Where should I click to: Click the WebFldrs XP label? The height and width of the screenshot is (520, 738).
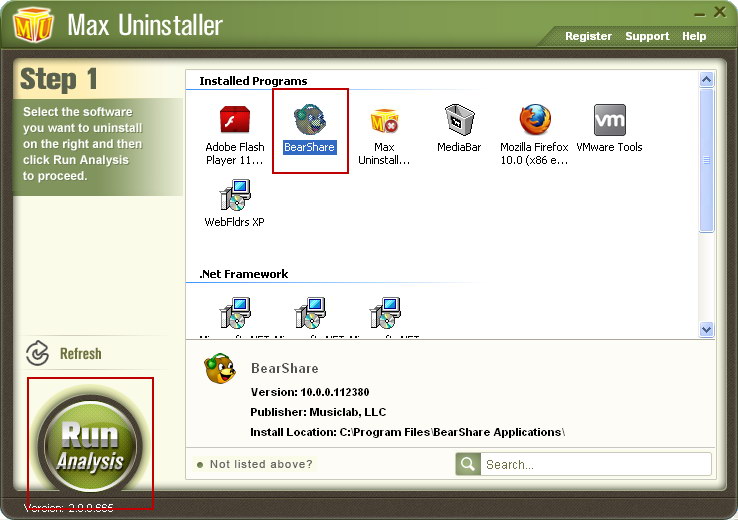pos(234,222)
